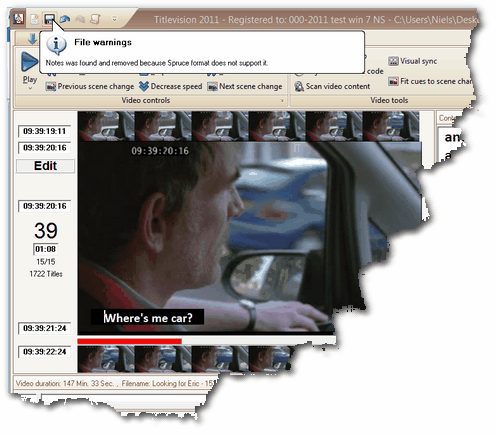Image resolution: width=495 pixels, height=437 pixels.
Task: Open the Visual sync tool
Action: pos(413,61)
